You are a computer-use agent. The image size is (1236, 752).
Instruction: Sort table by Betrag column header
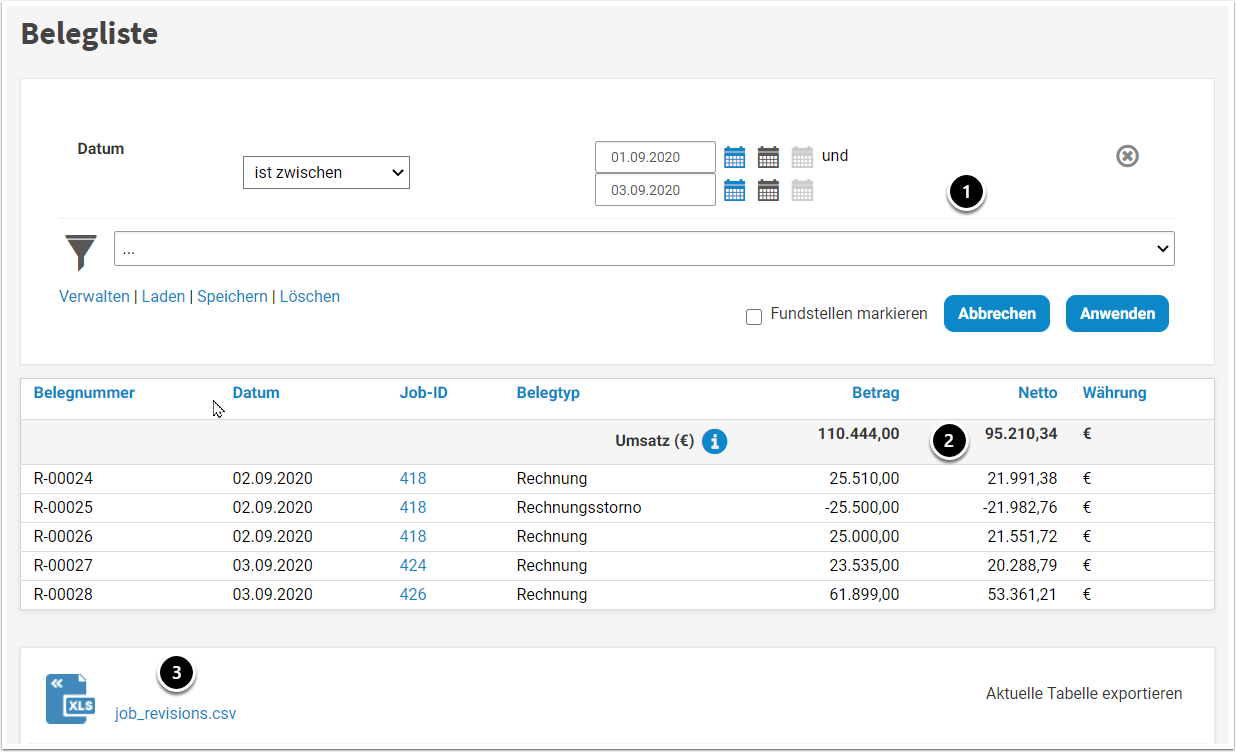pyautogui.click(x=875, y=393)
